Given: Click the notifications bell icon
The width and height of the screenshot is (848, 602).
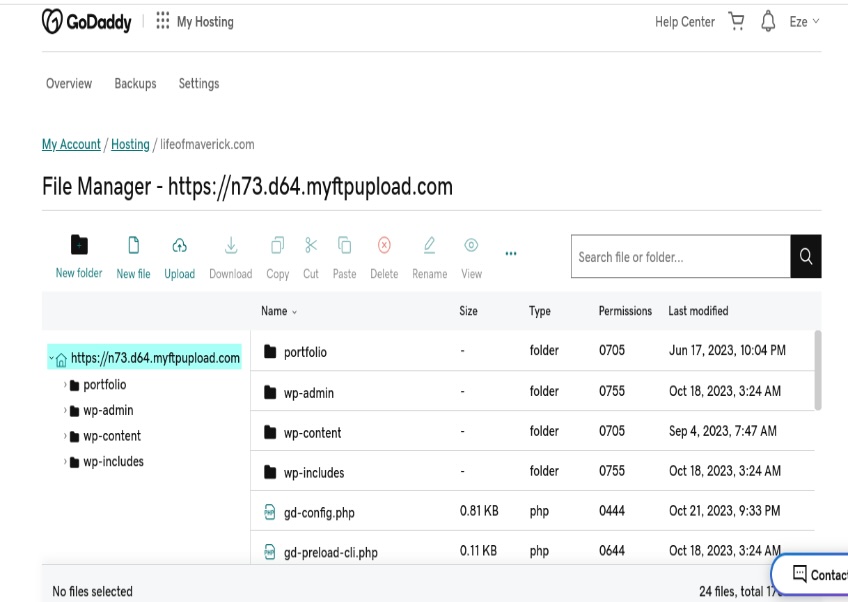Looking at the screenshot, I should (x=769, y=21).
